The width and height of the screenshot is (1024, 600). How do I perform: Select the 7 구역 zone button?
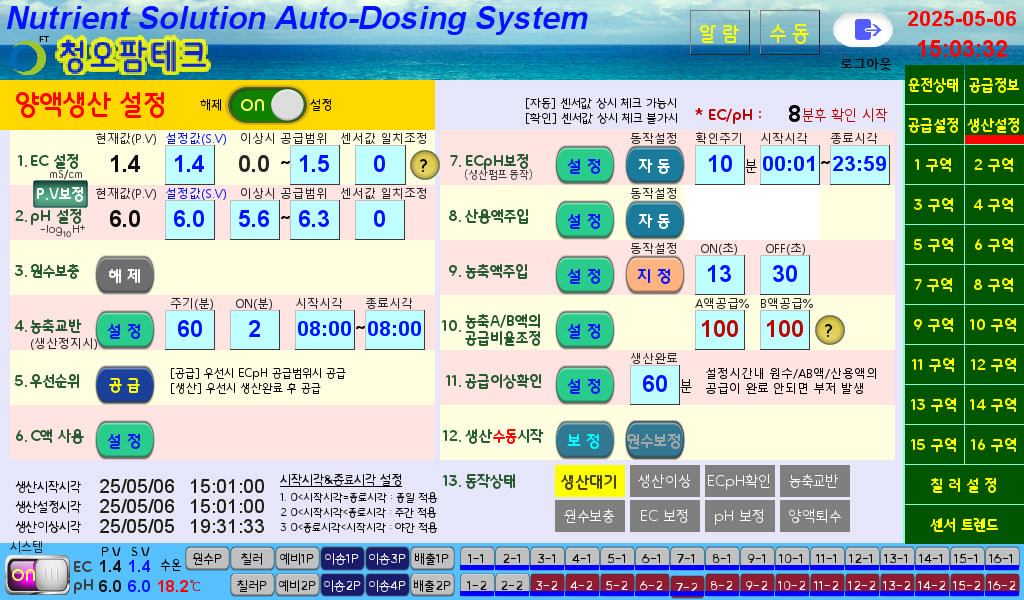click(x=933, y=285)
